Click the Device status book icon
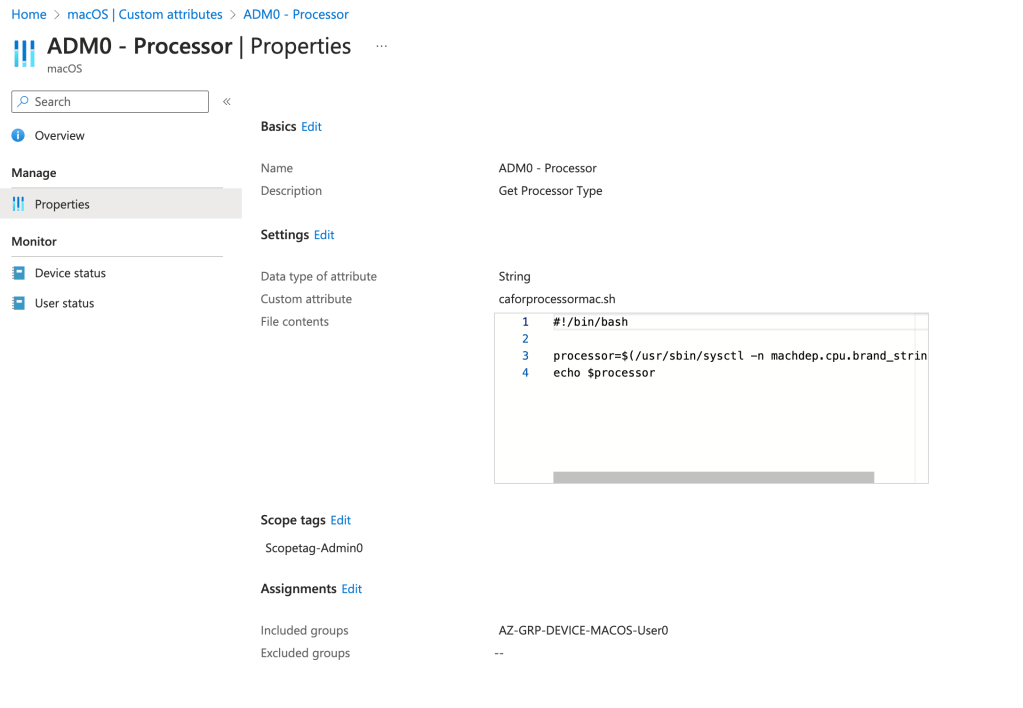 click(18, 273)
